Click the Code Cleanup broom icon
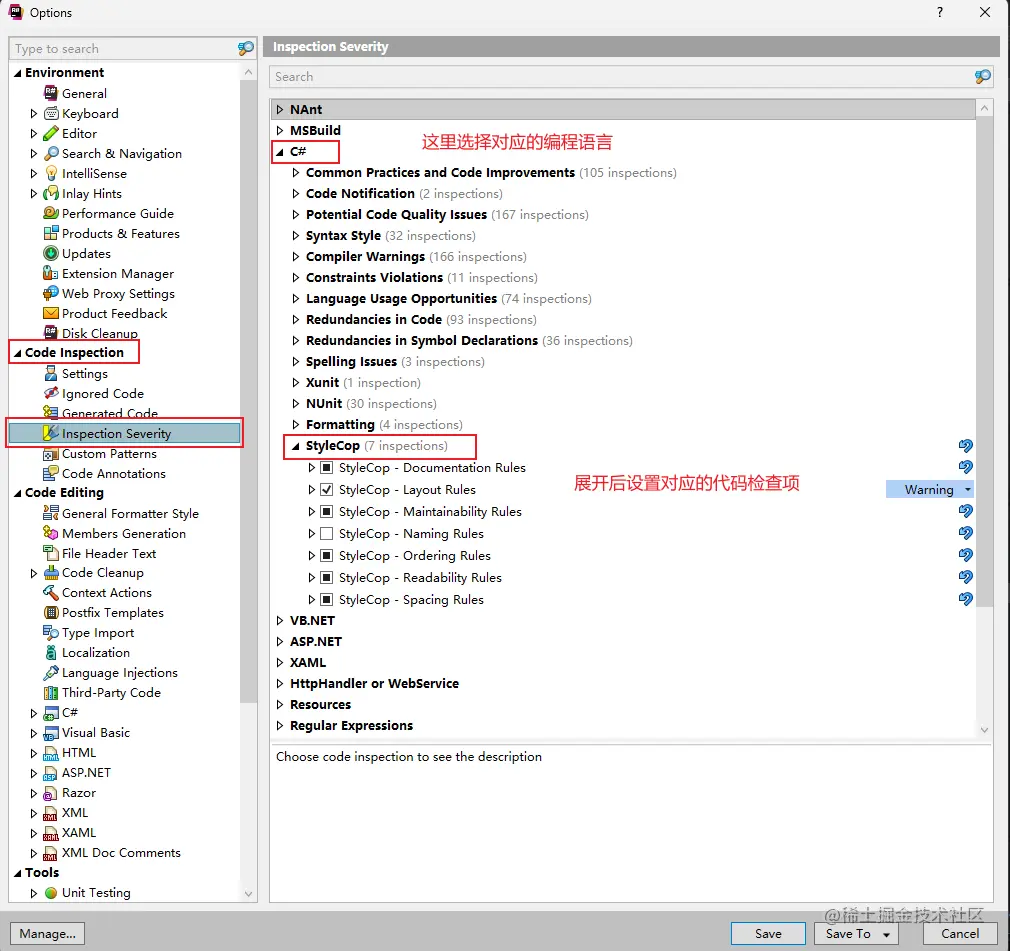The width and height of the screenshot is (1010, 951). click(x=51, y=573)
